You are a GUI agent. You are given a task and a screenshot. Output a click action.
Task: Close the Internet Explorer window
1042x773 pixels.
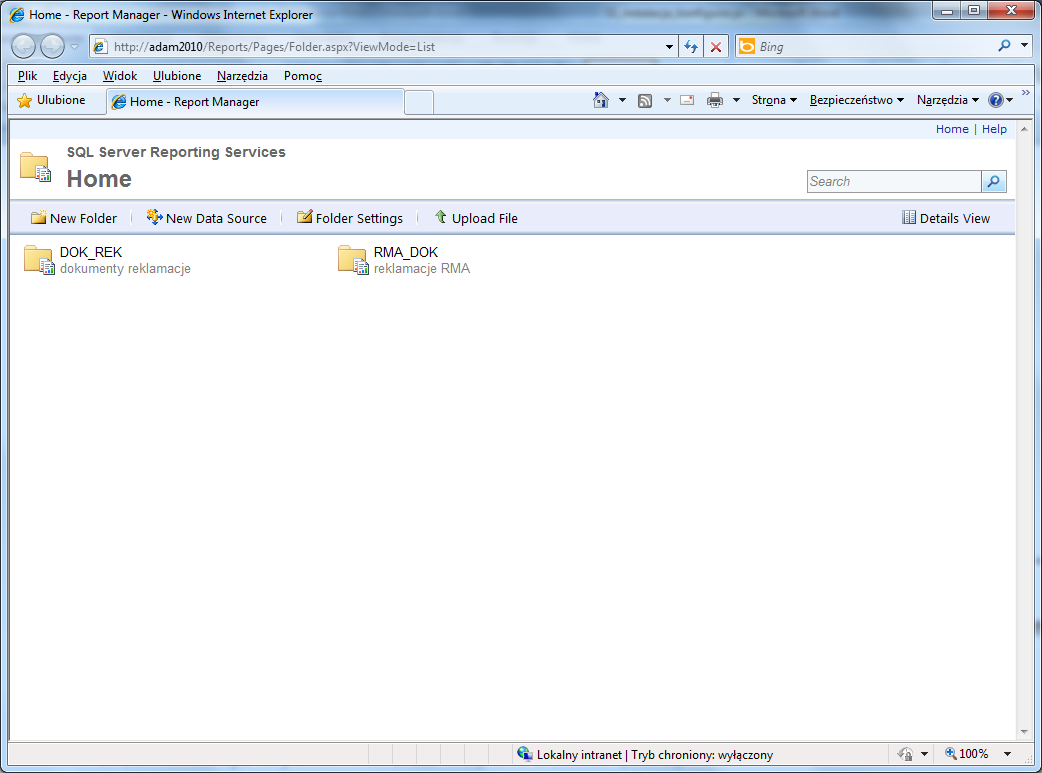(1011, 11)
